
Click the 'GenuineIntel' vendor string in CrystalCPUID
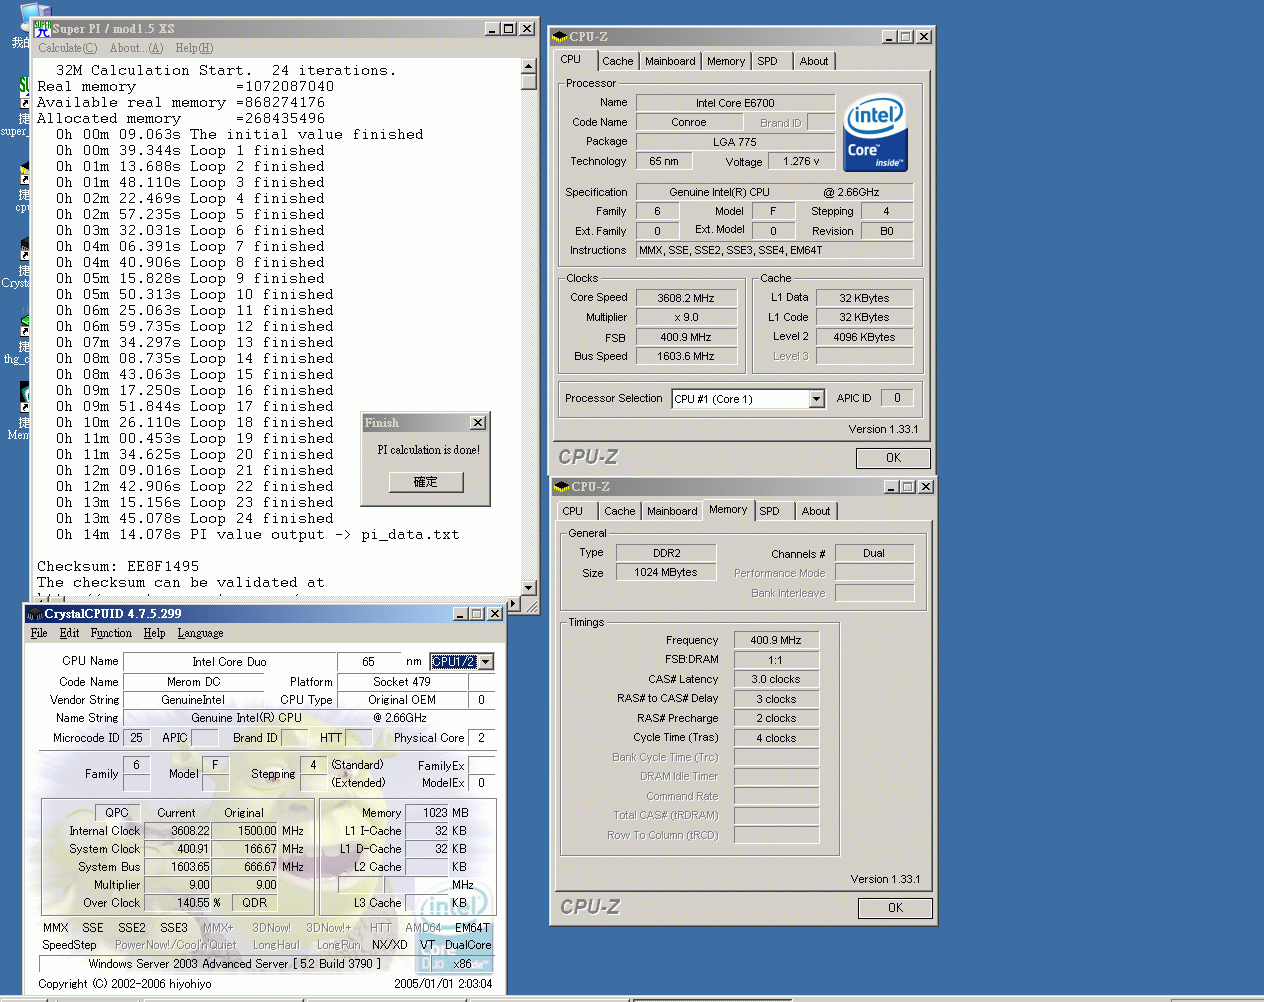pos(193,700)
